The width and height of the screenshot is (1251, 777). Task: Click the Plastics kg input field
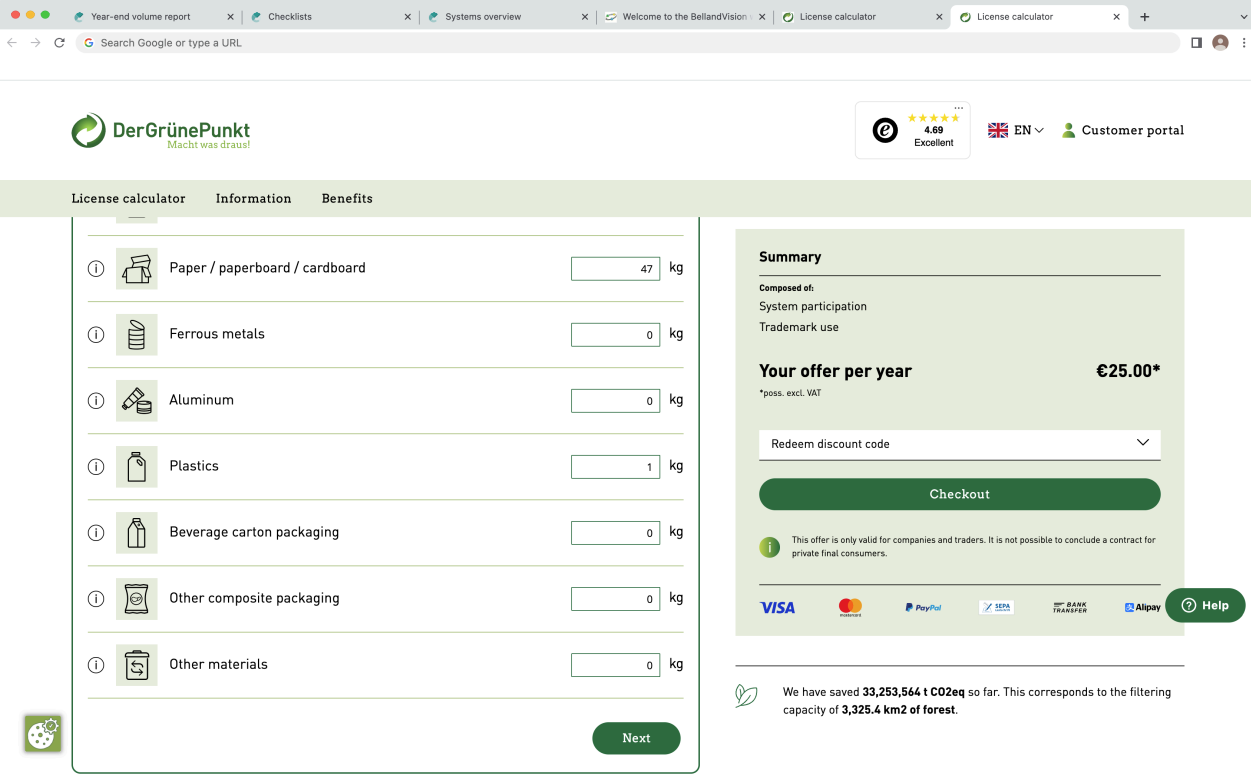(x=615, y=467)
